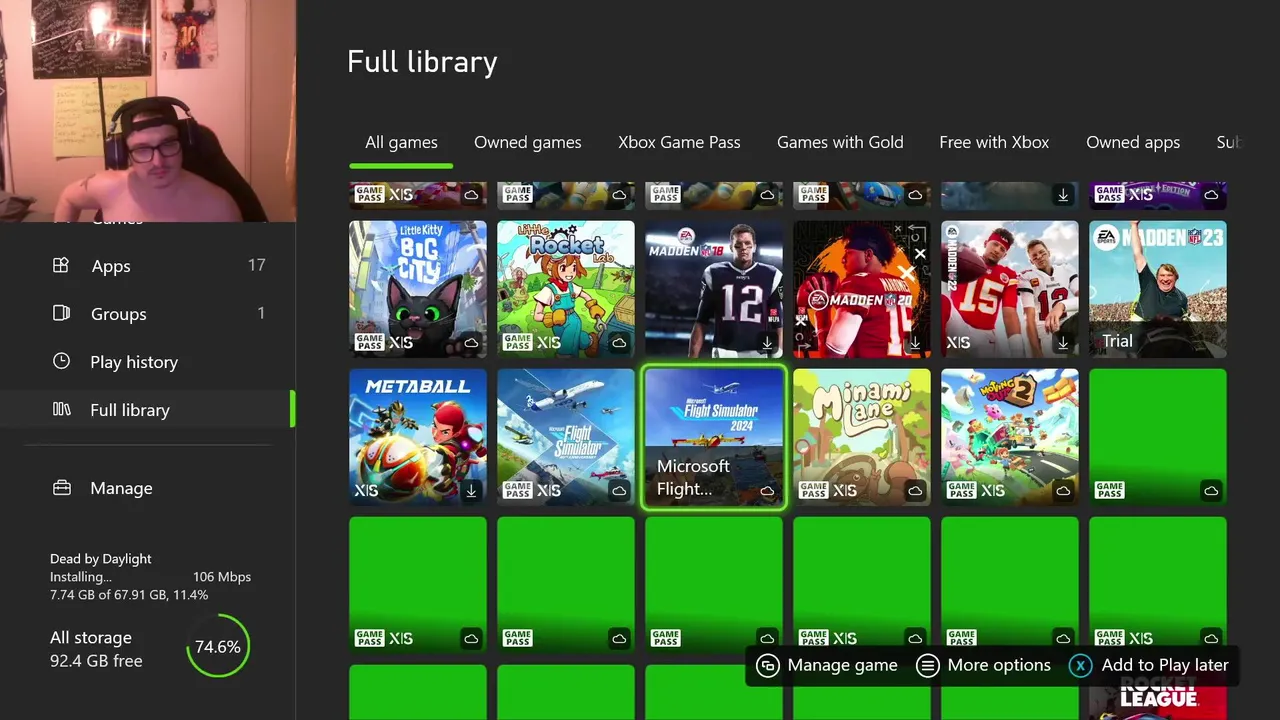Image resolution: width=1280 pixels, height=720 pixels.
Task: Click cloud icon on Little Kitty Big City
Action: click(x=471, y=343)
